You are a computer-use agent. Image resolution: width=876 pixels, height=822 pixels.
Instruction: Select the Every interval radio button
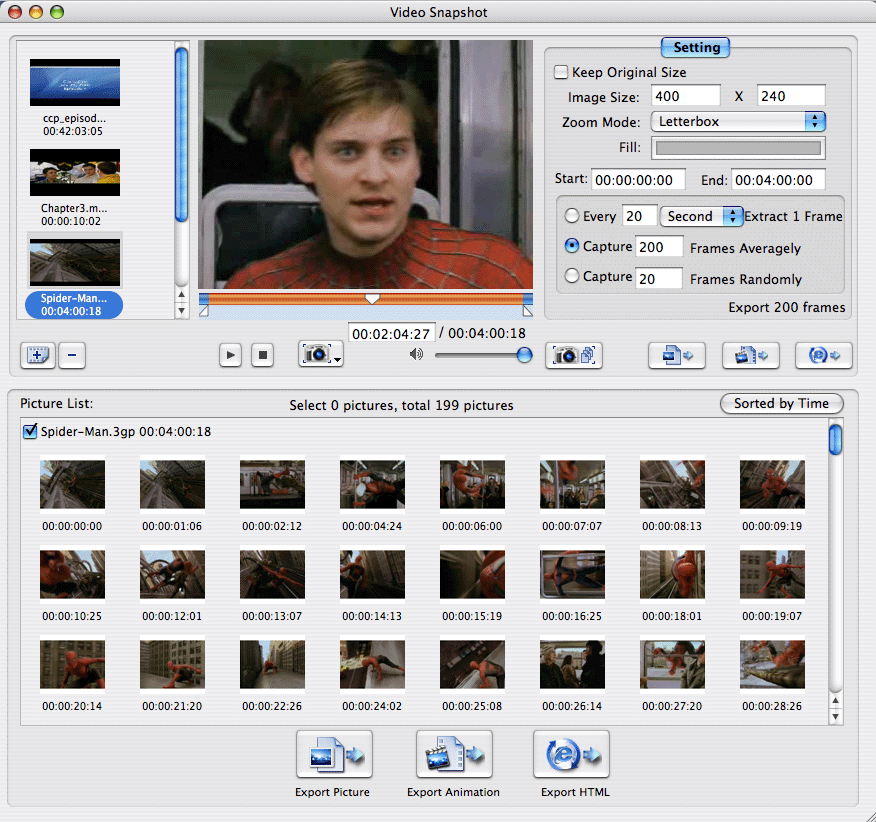[x=571, y=216]
